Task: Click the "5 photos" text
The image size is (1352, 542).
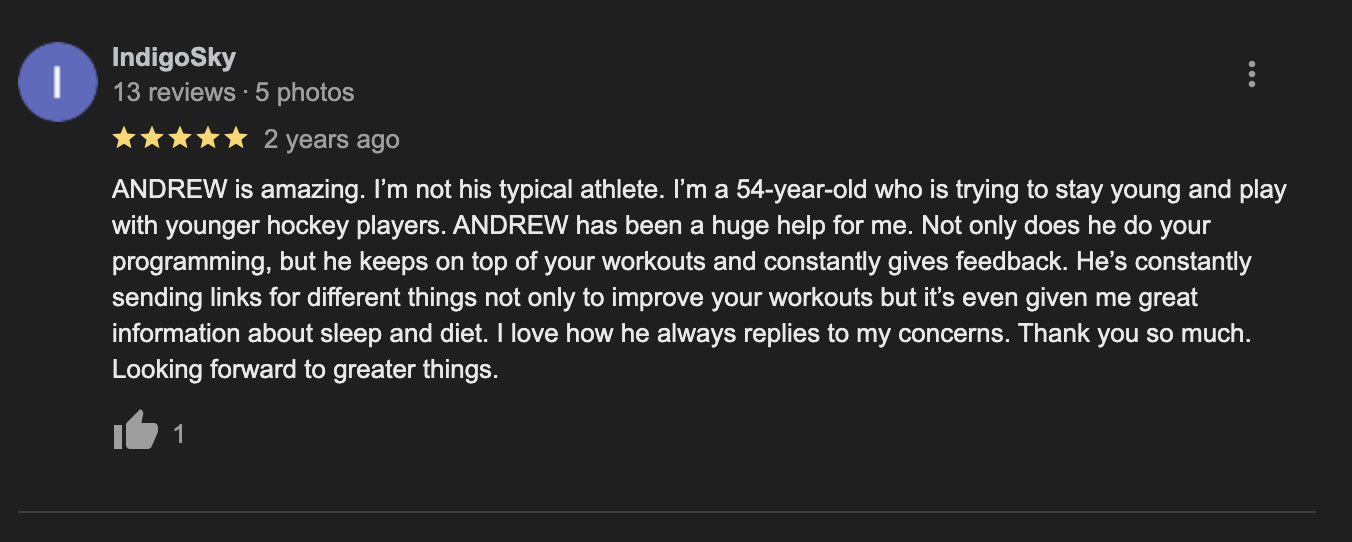Action: pos(305,93)
